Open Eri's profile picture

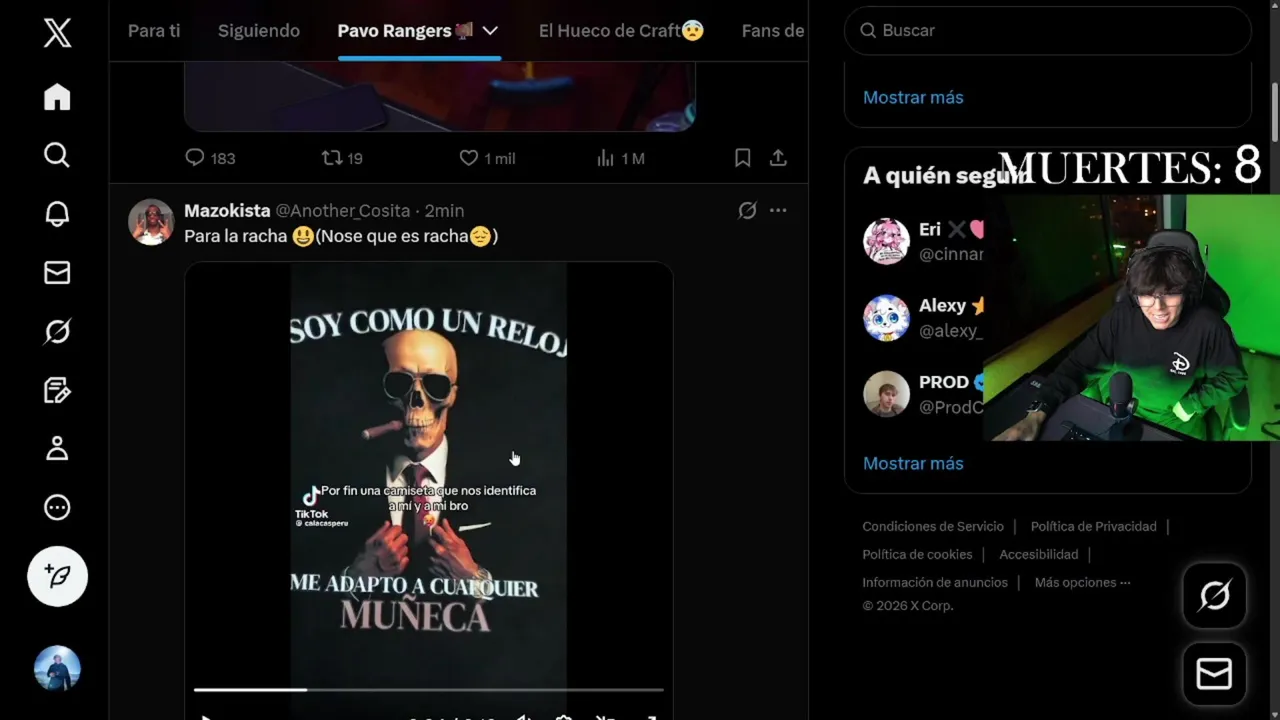point(886,242)
